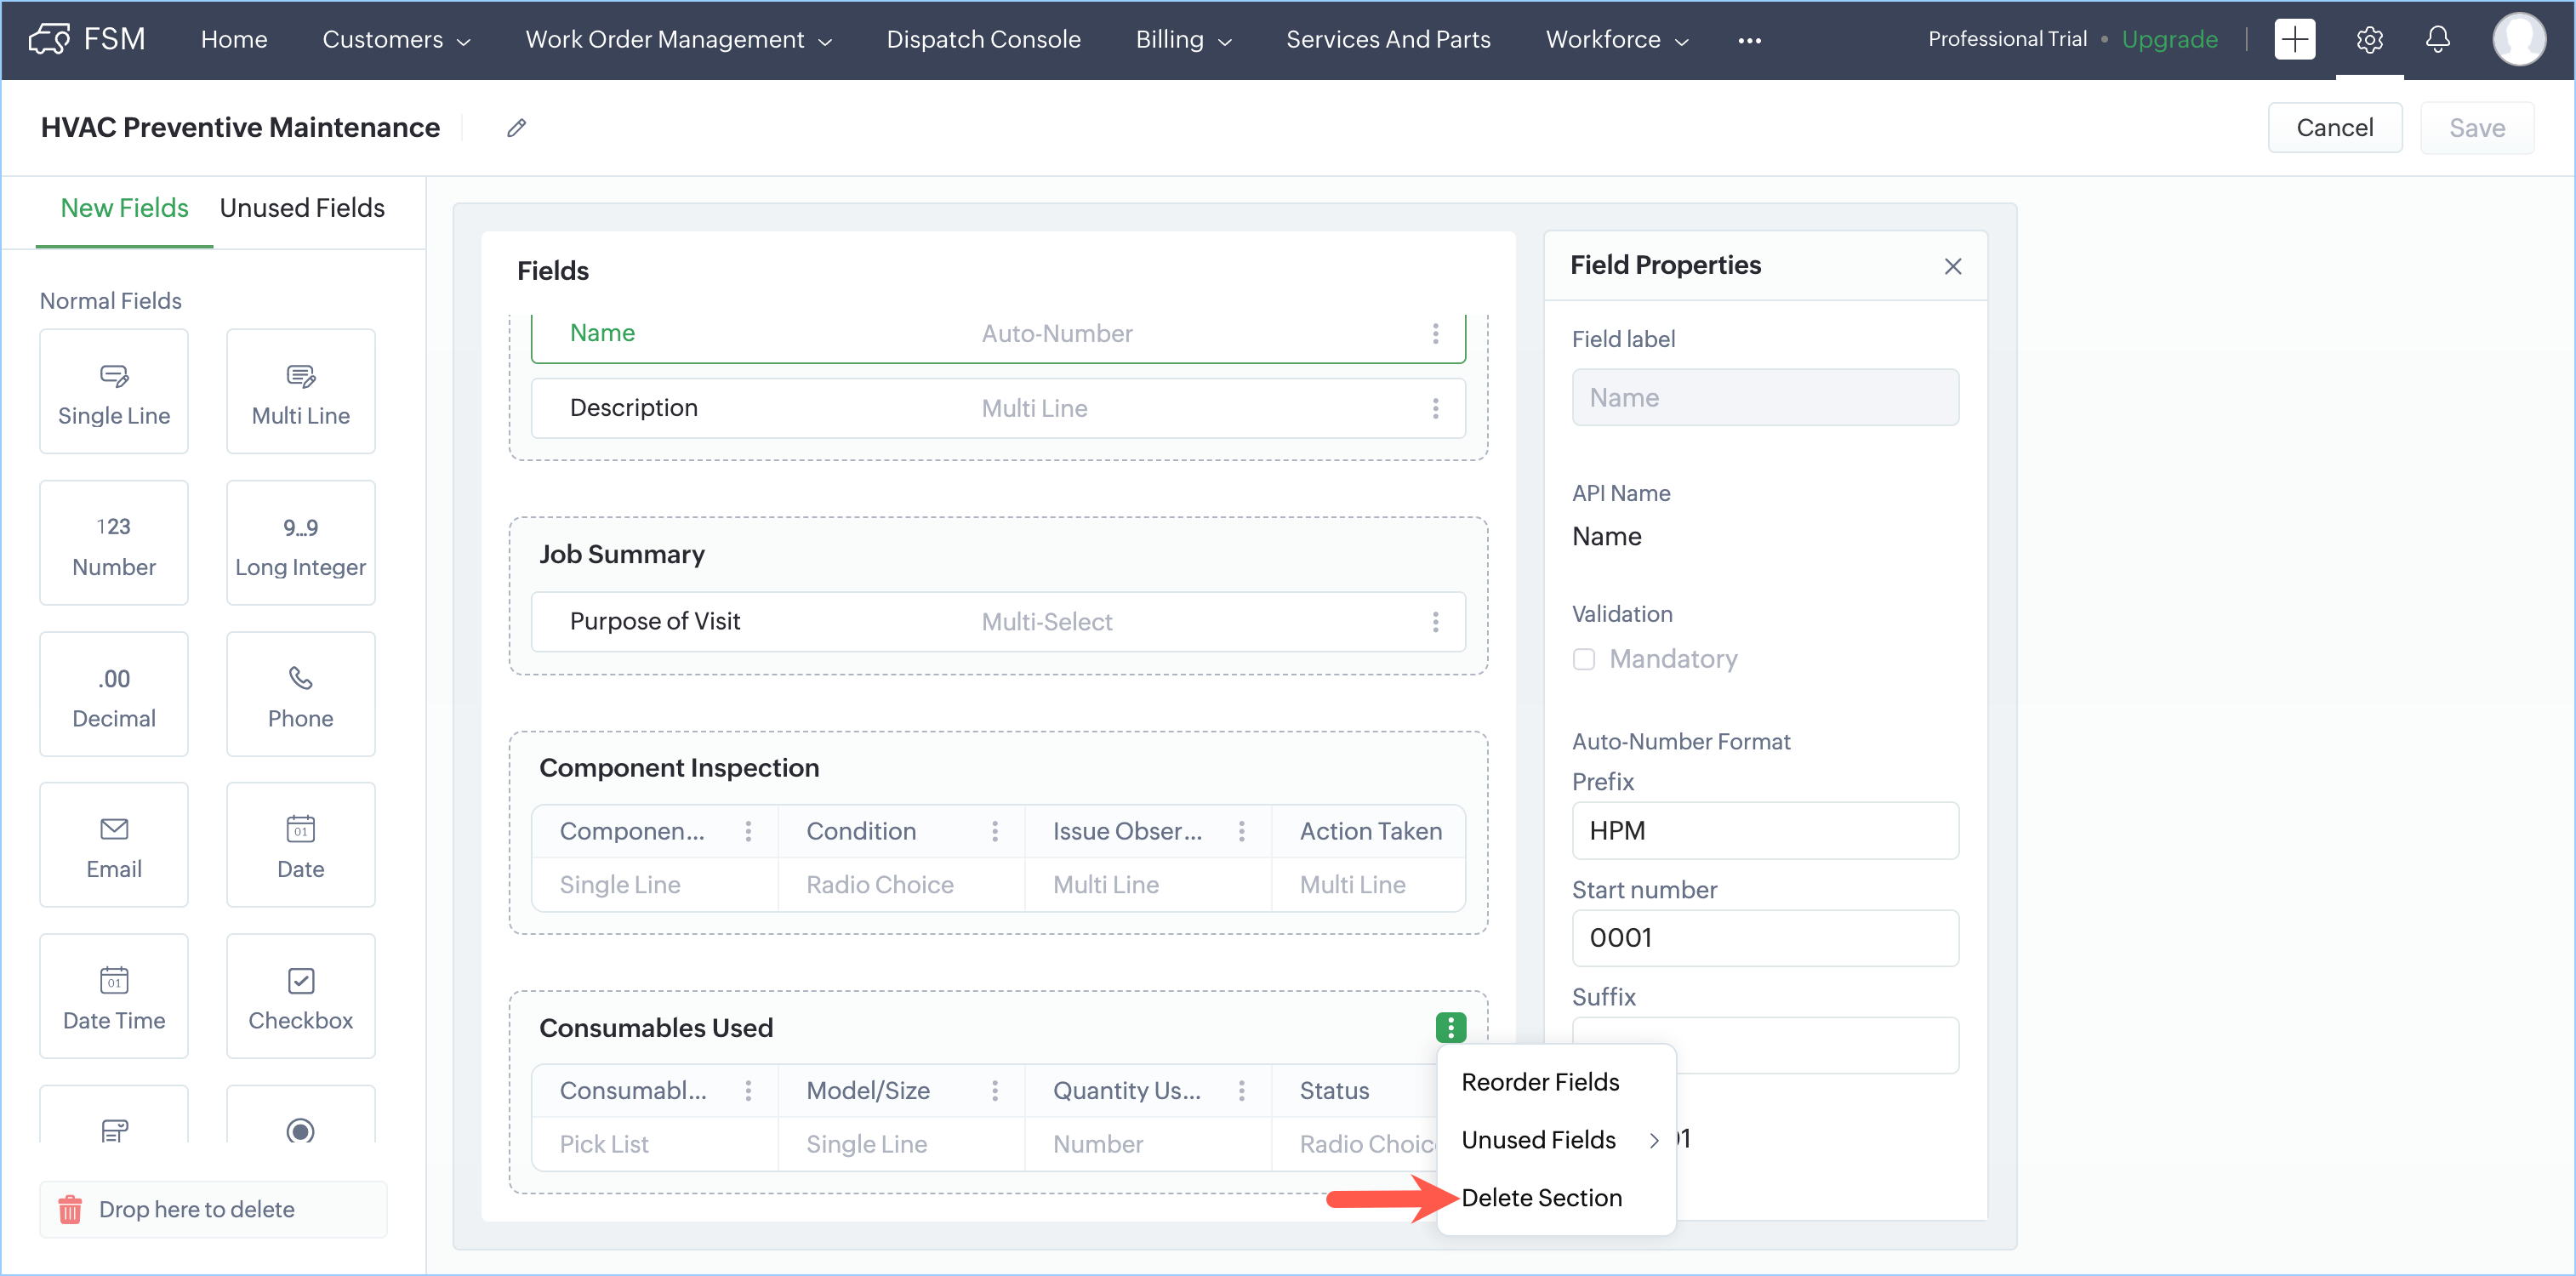Select the Date Time field type tile
This screenshot has height=1276, width=2576.
[113, 996]
